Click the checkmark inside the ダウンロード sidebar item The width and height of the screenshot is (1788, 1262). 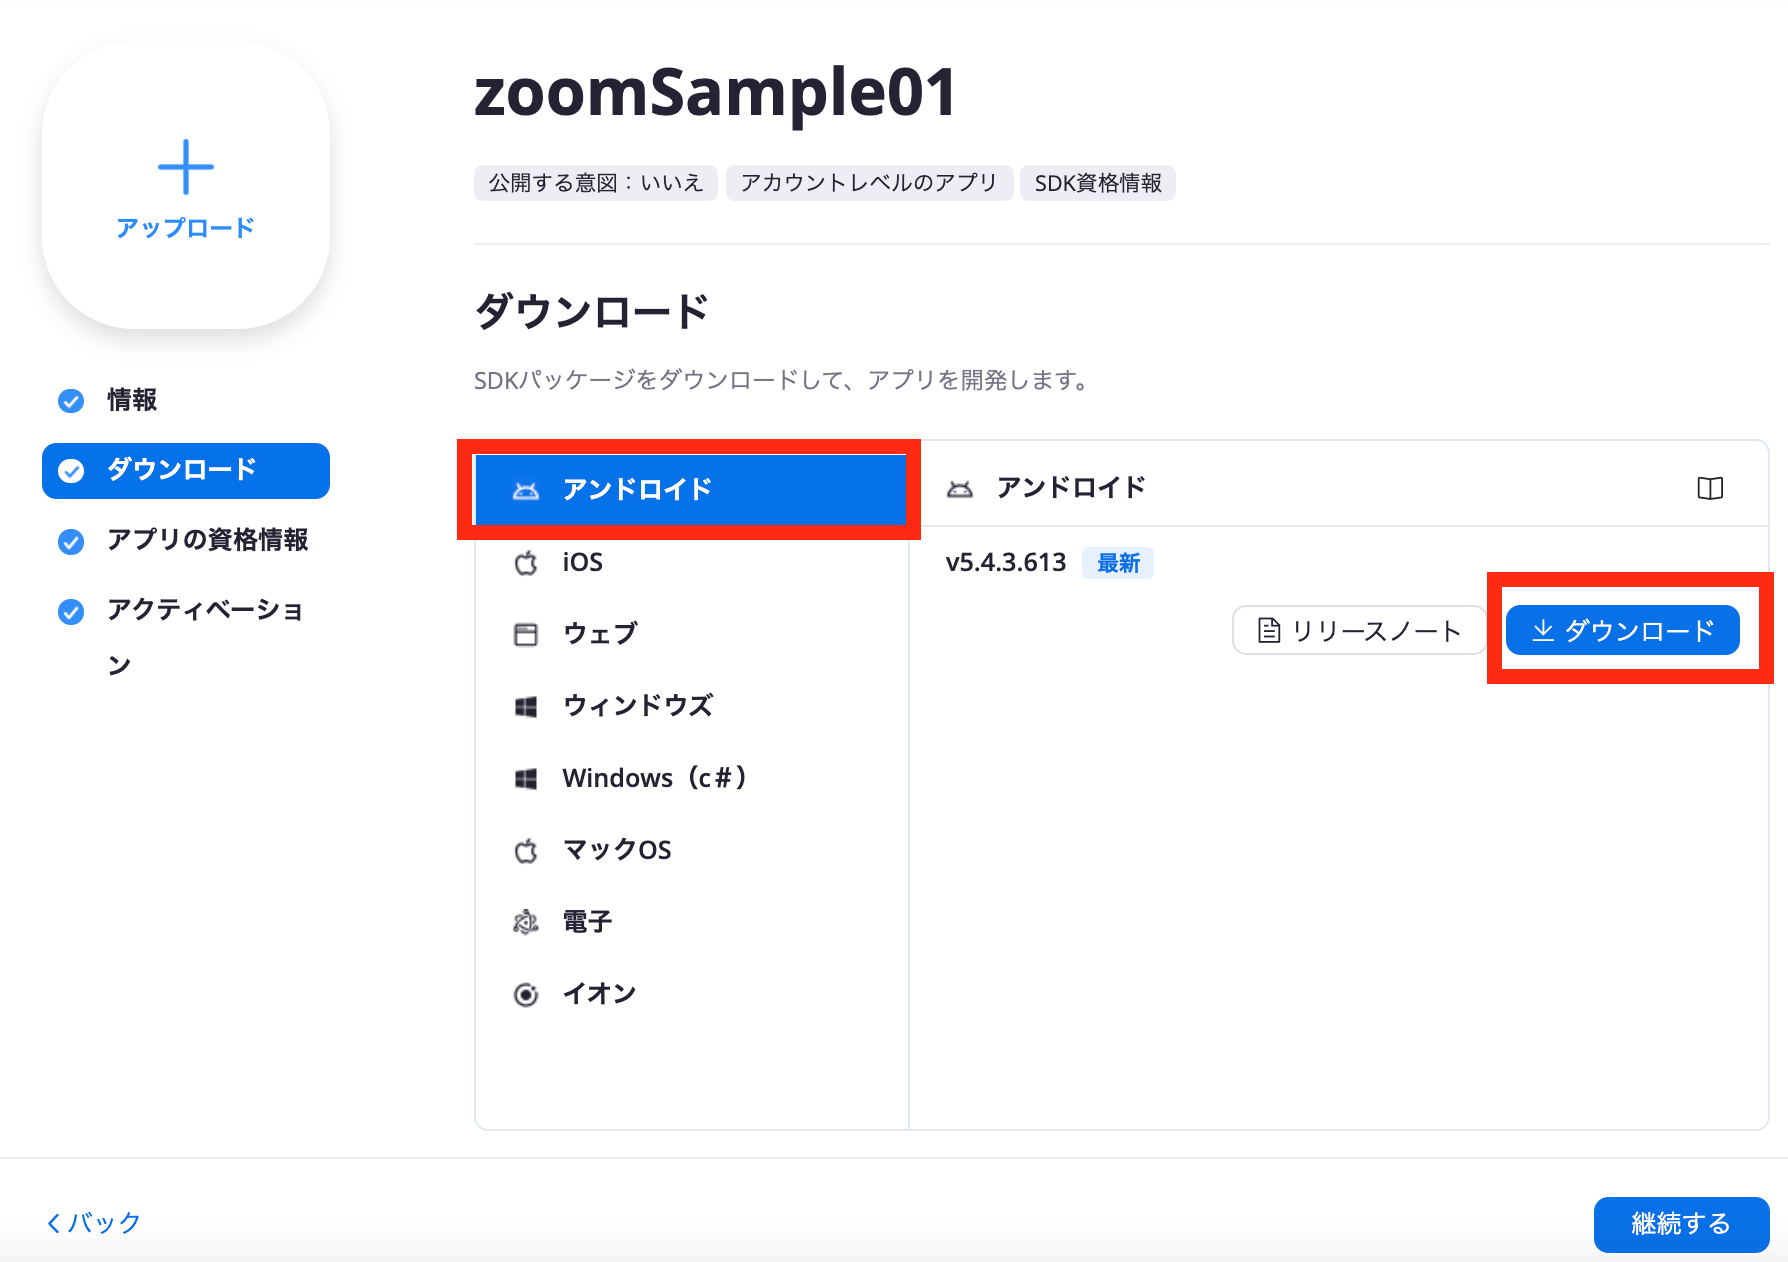(x=70, y=470)
